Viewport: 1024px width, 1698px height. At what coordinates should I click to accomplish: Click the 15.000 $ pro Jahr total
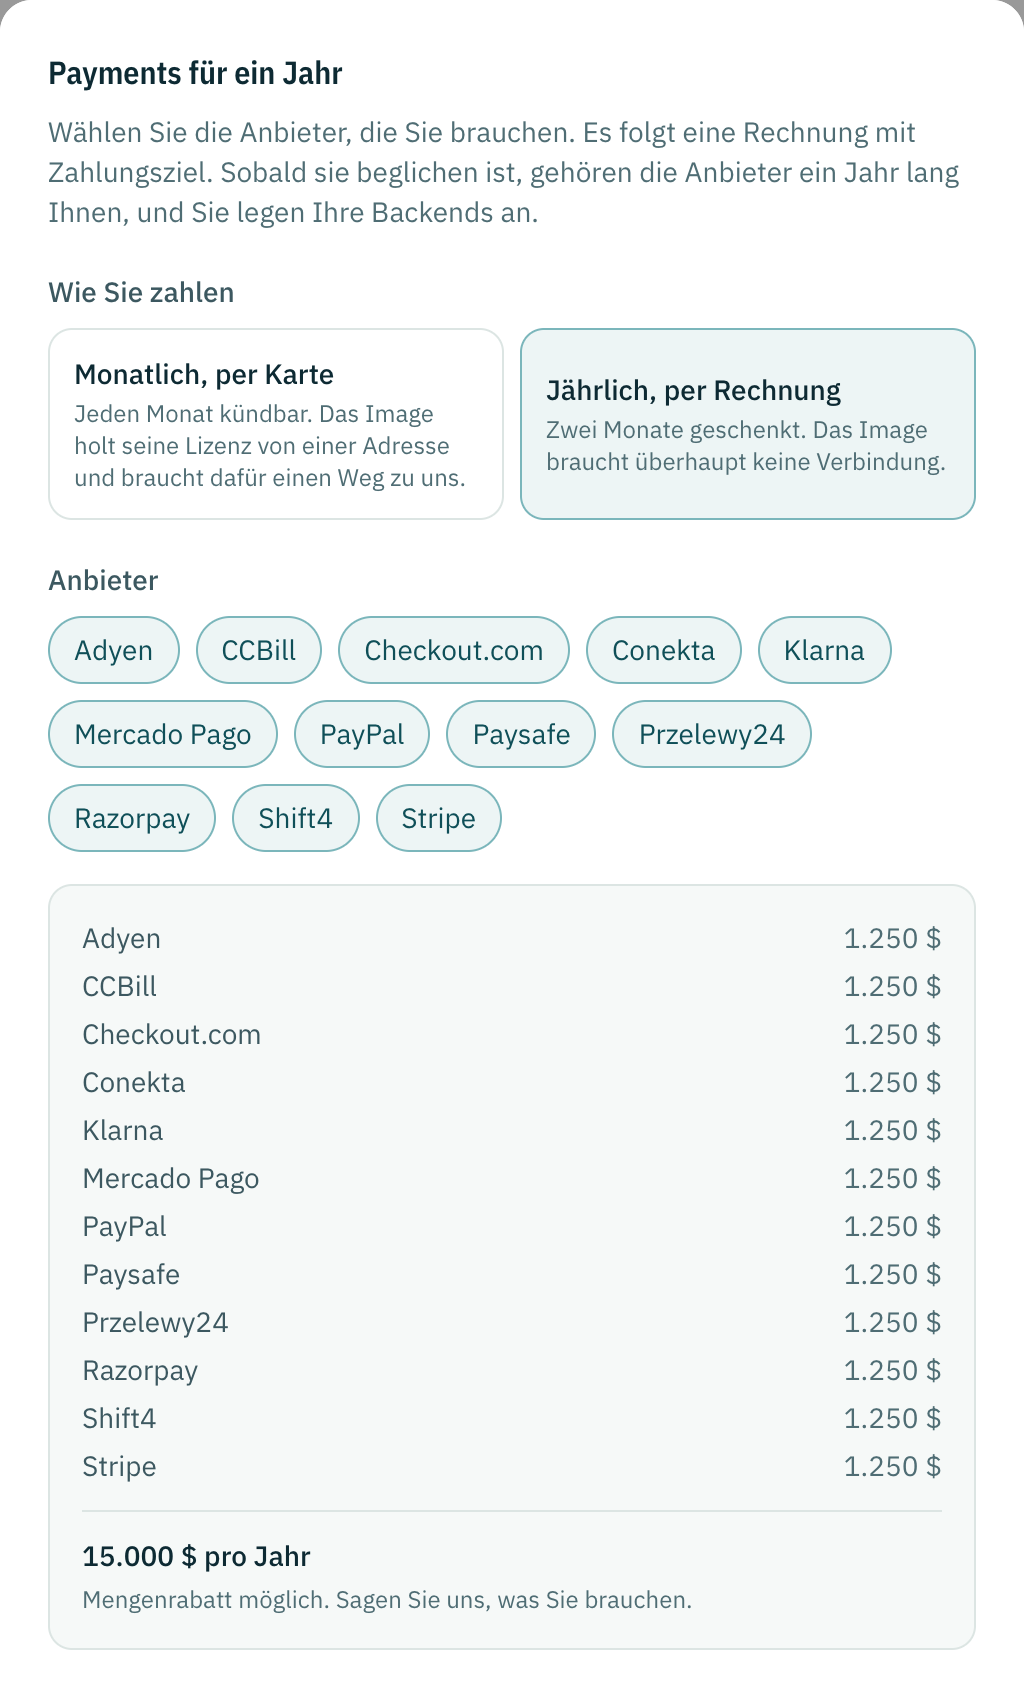196,1556
